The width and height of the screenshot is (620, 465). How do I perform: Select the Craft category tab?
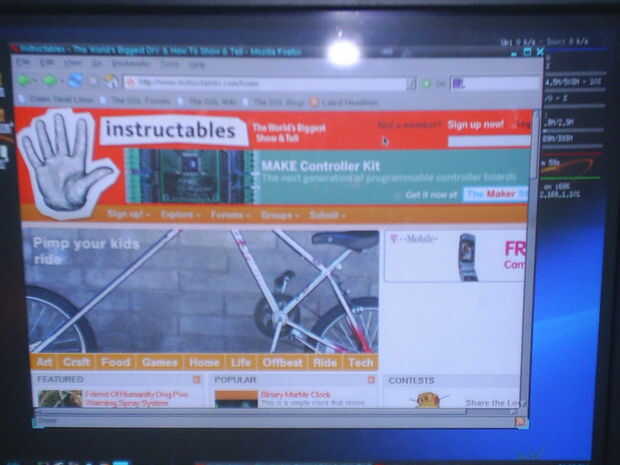point(76,362)
